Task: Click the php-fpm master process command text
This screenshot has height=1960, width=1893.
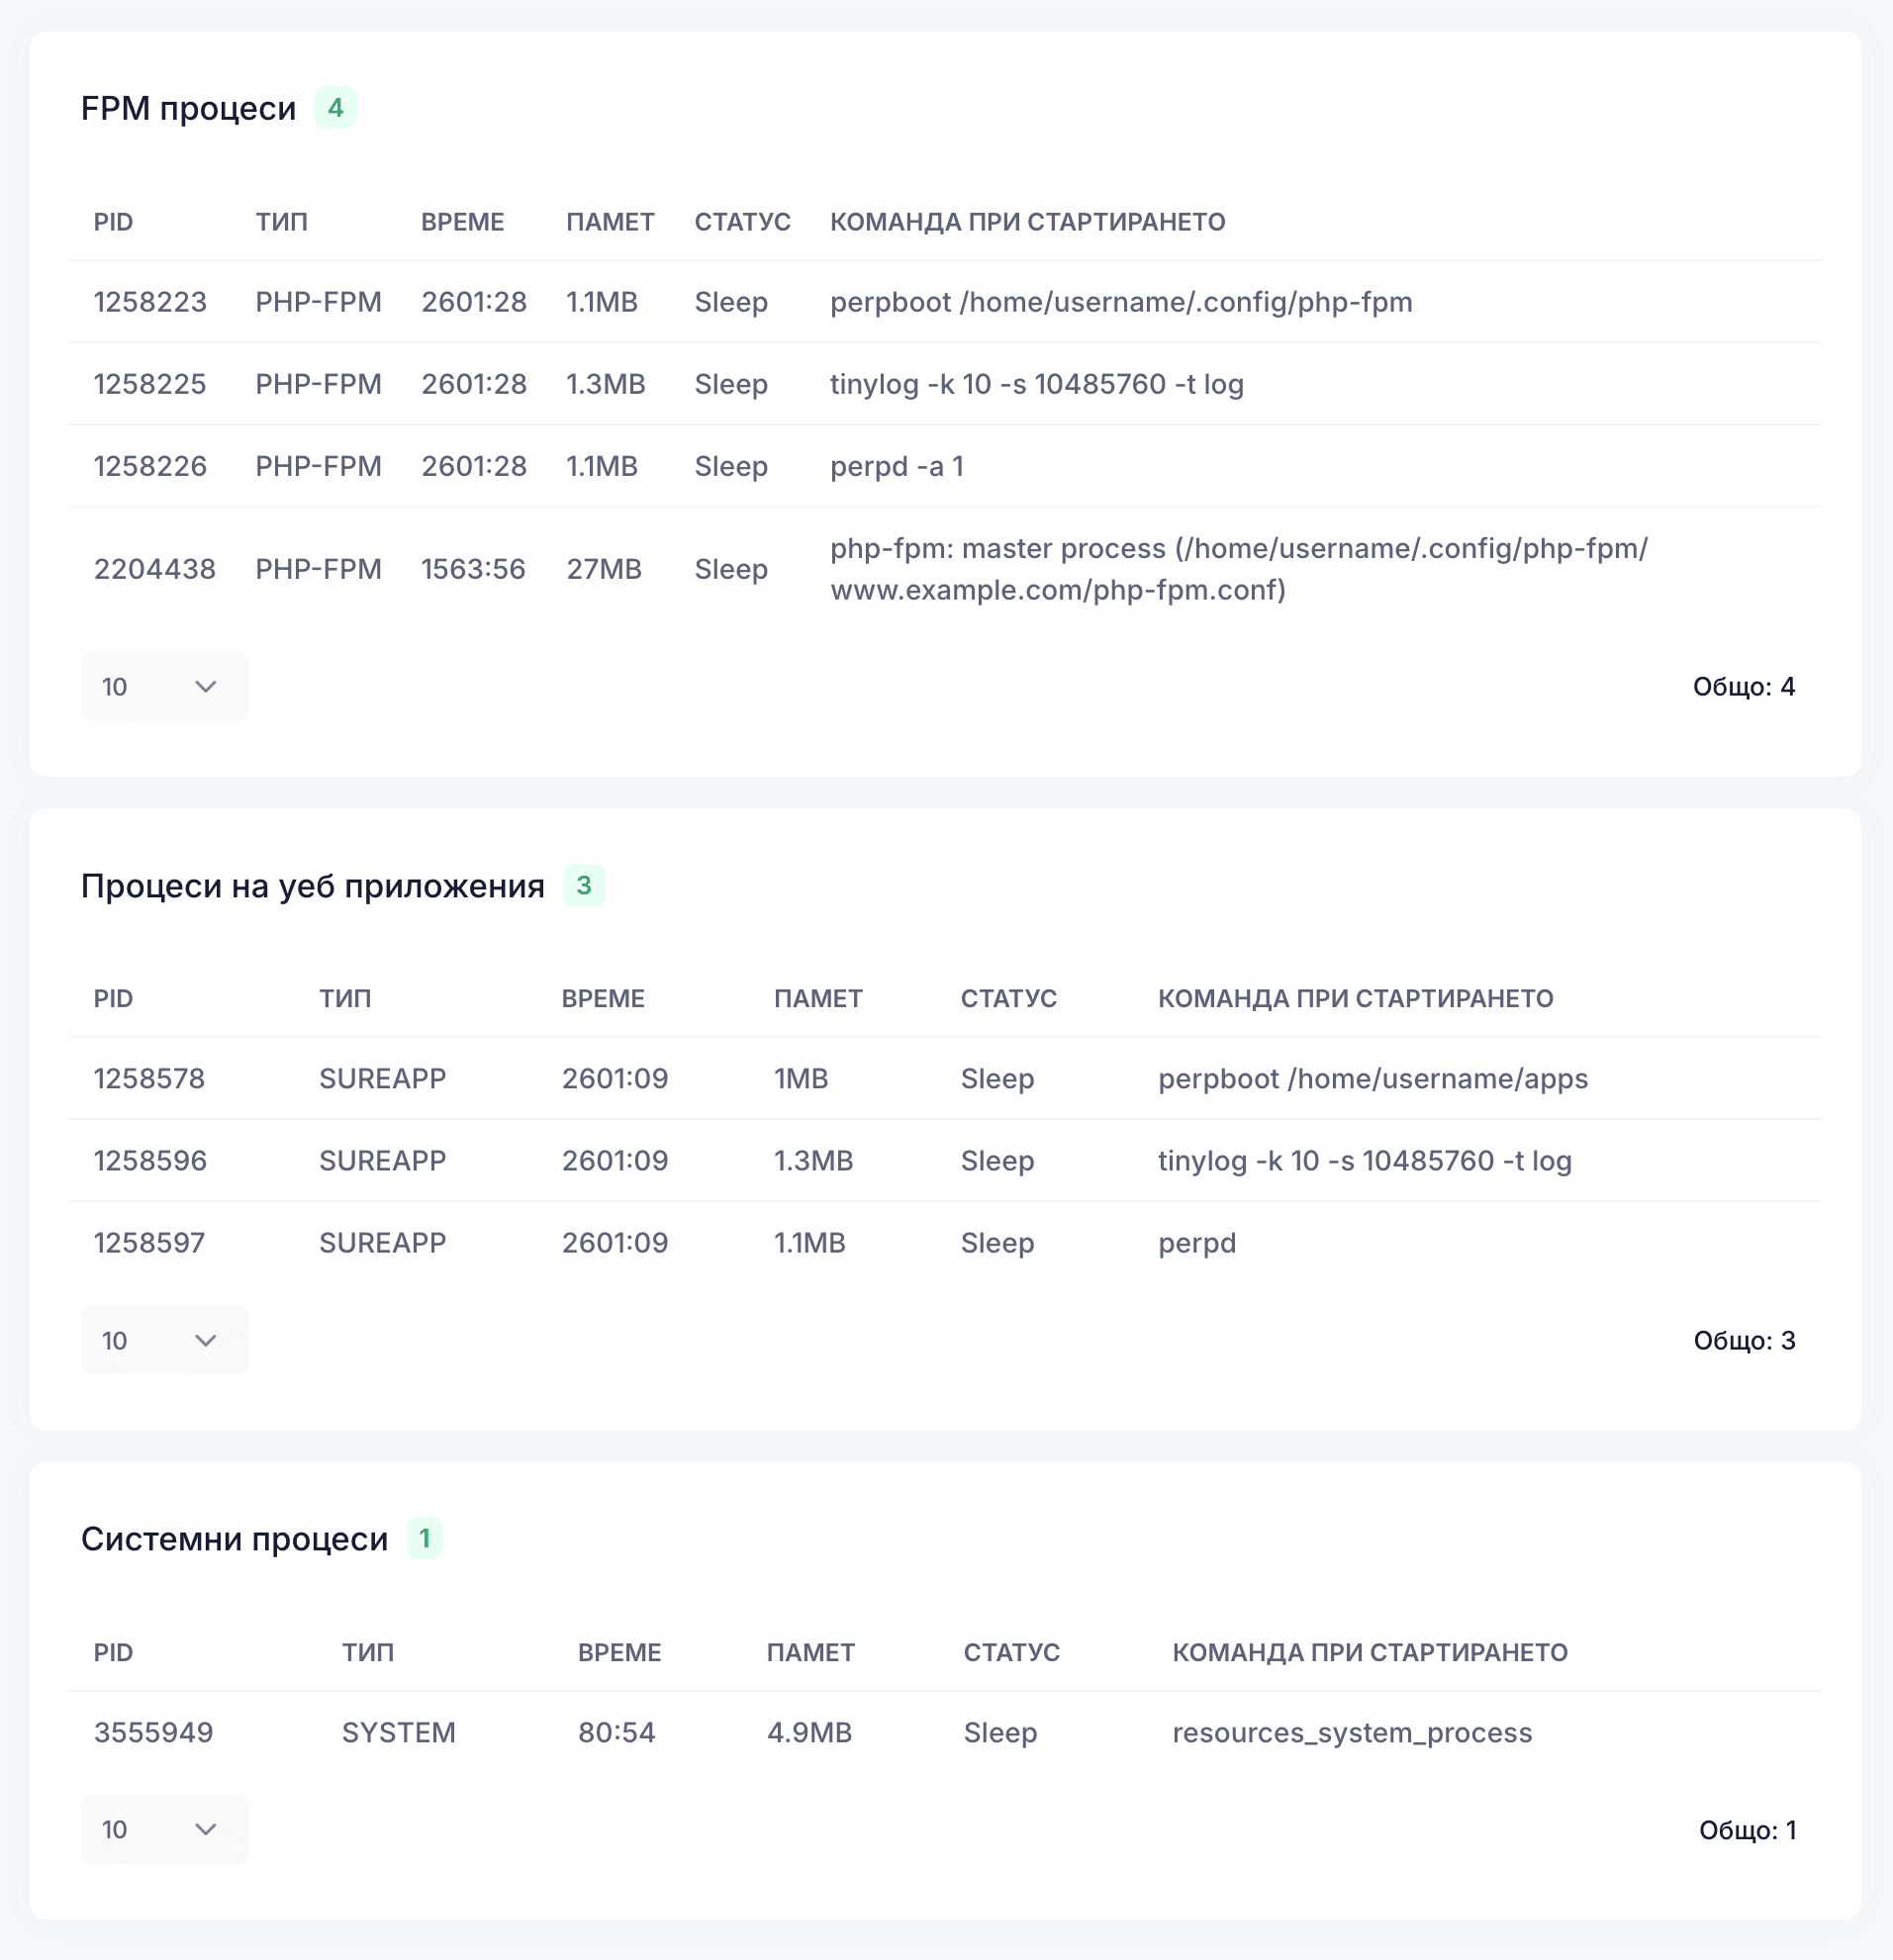Action: pyautogui.click(x=1238, y=569)
